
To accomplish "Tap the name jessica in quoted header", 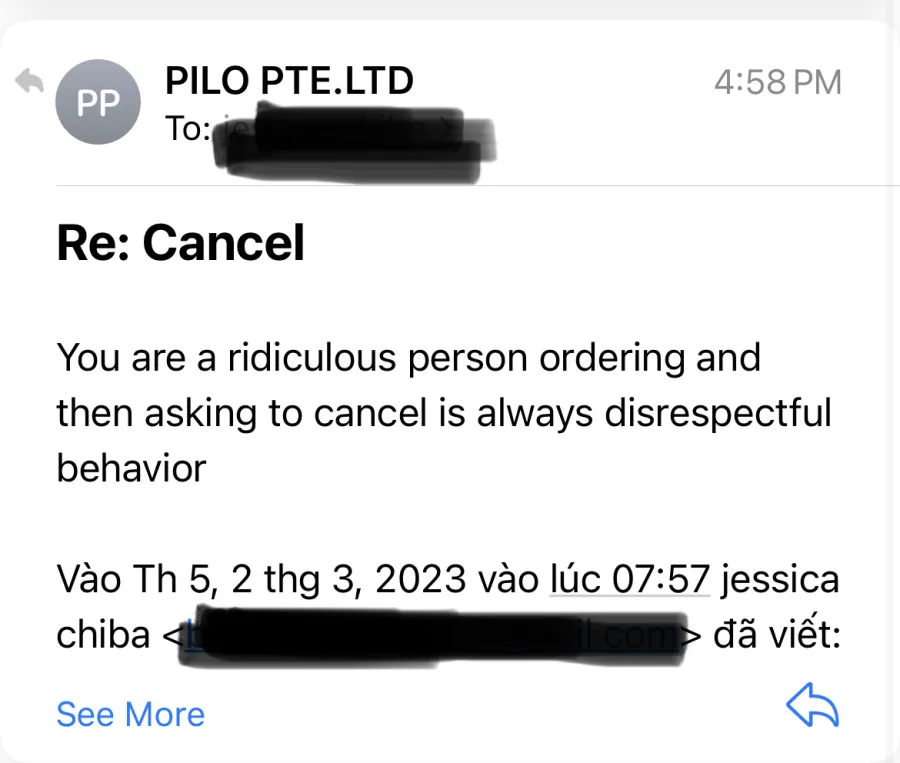I will (781, 578).
